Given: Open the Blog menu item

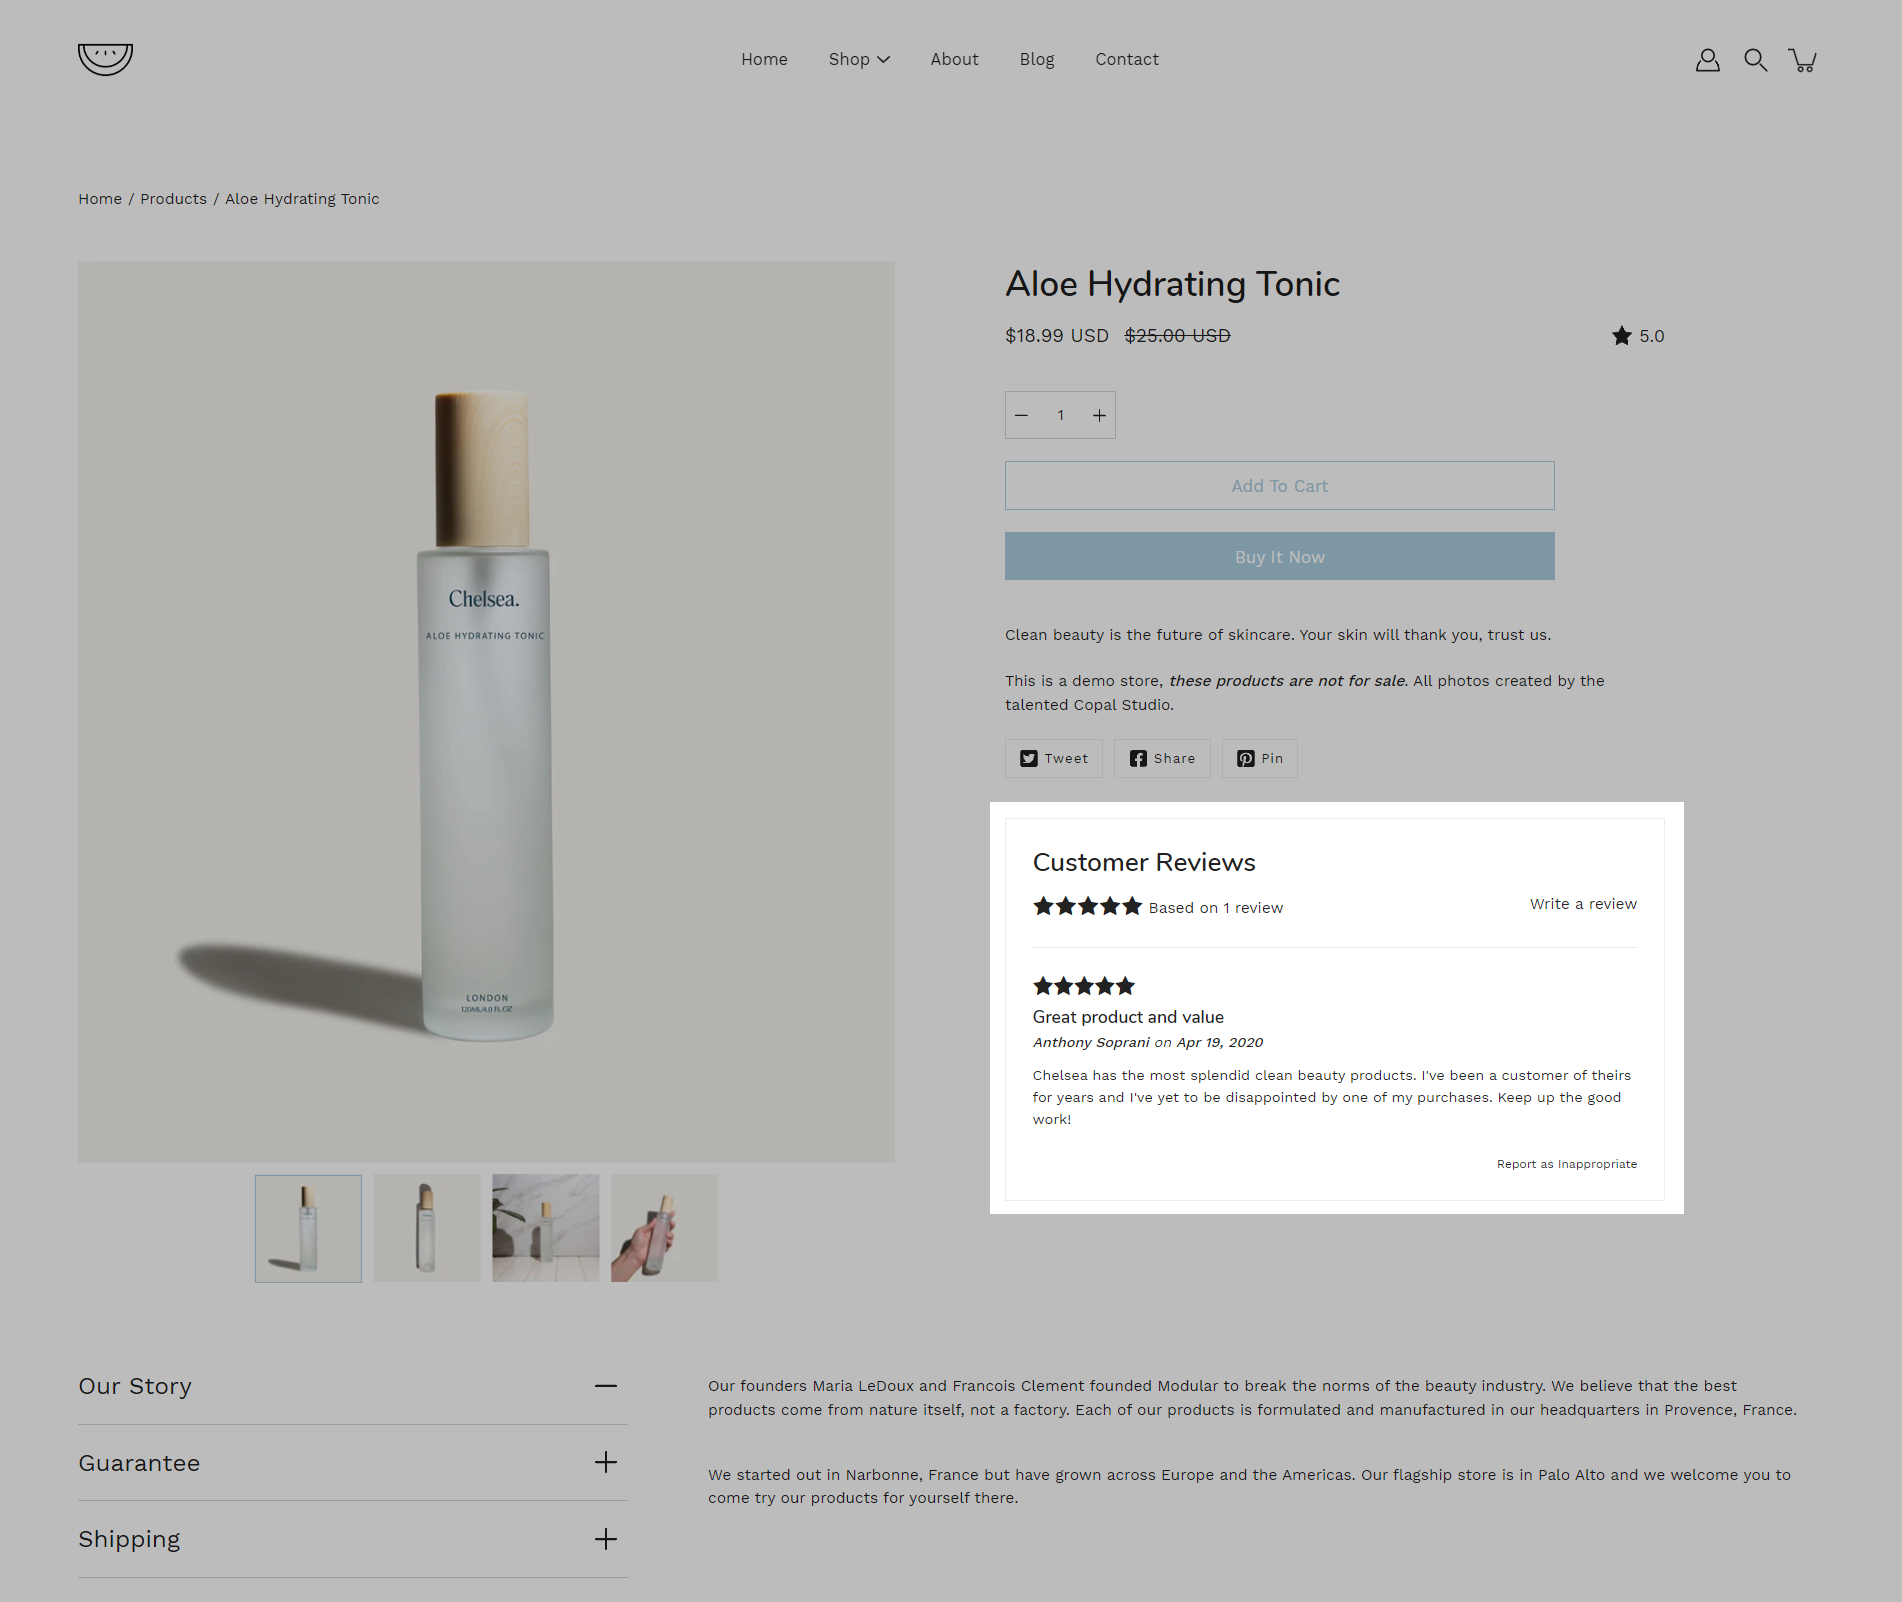Looking at the screenshot, I should click(x=1036, y=60).
